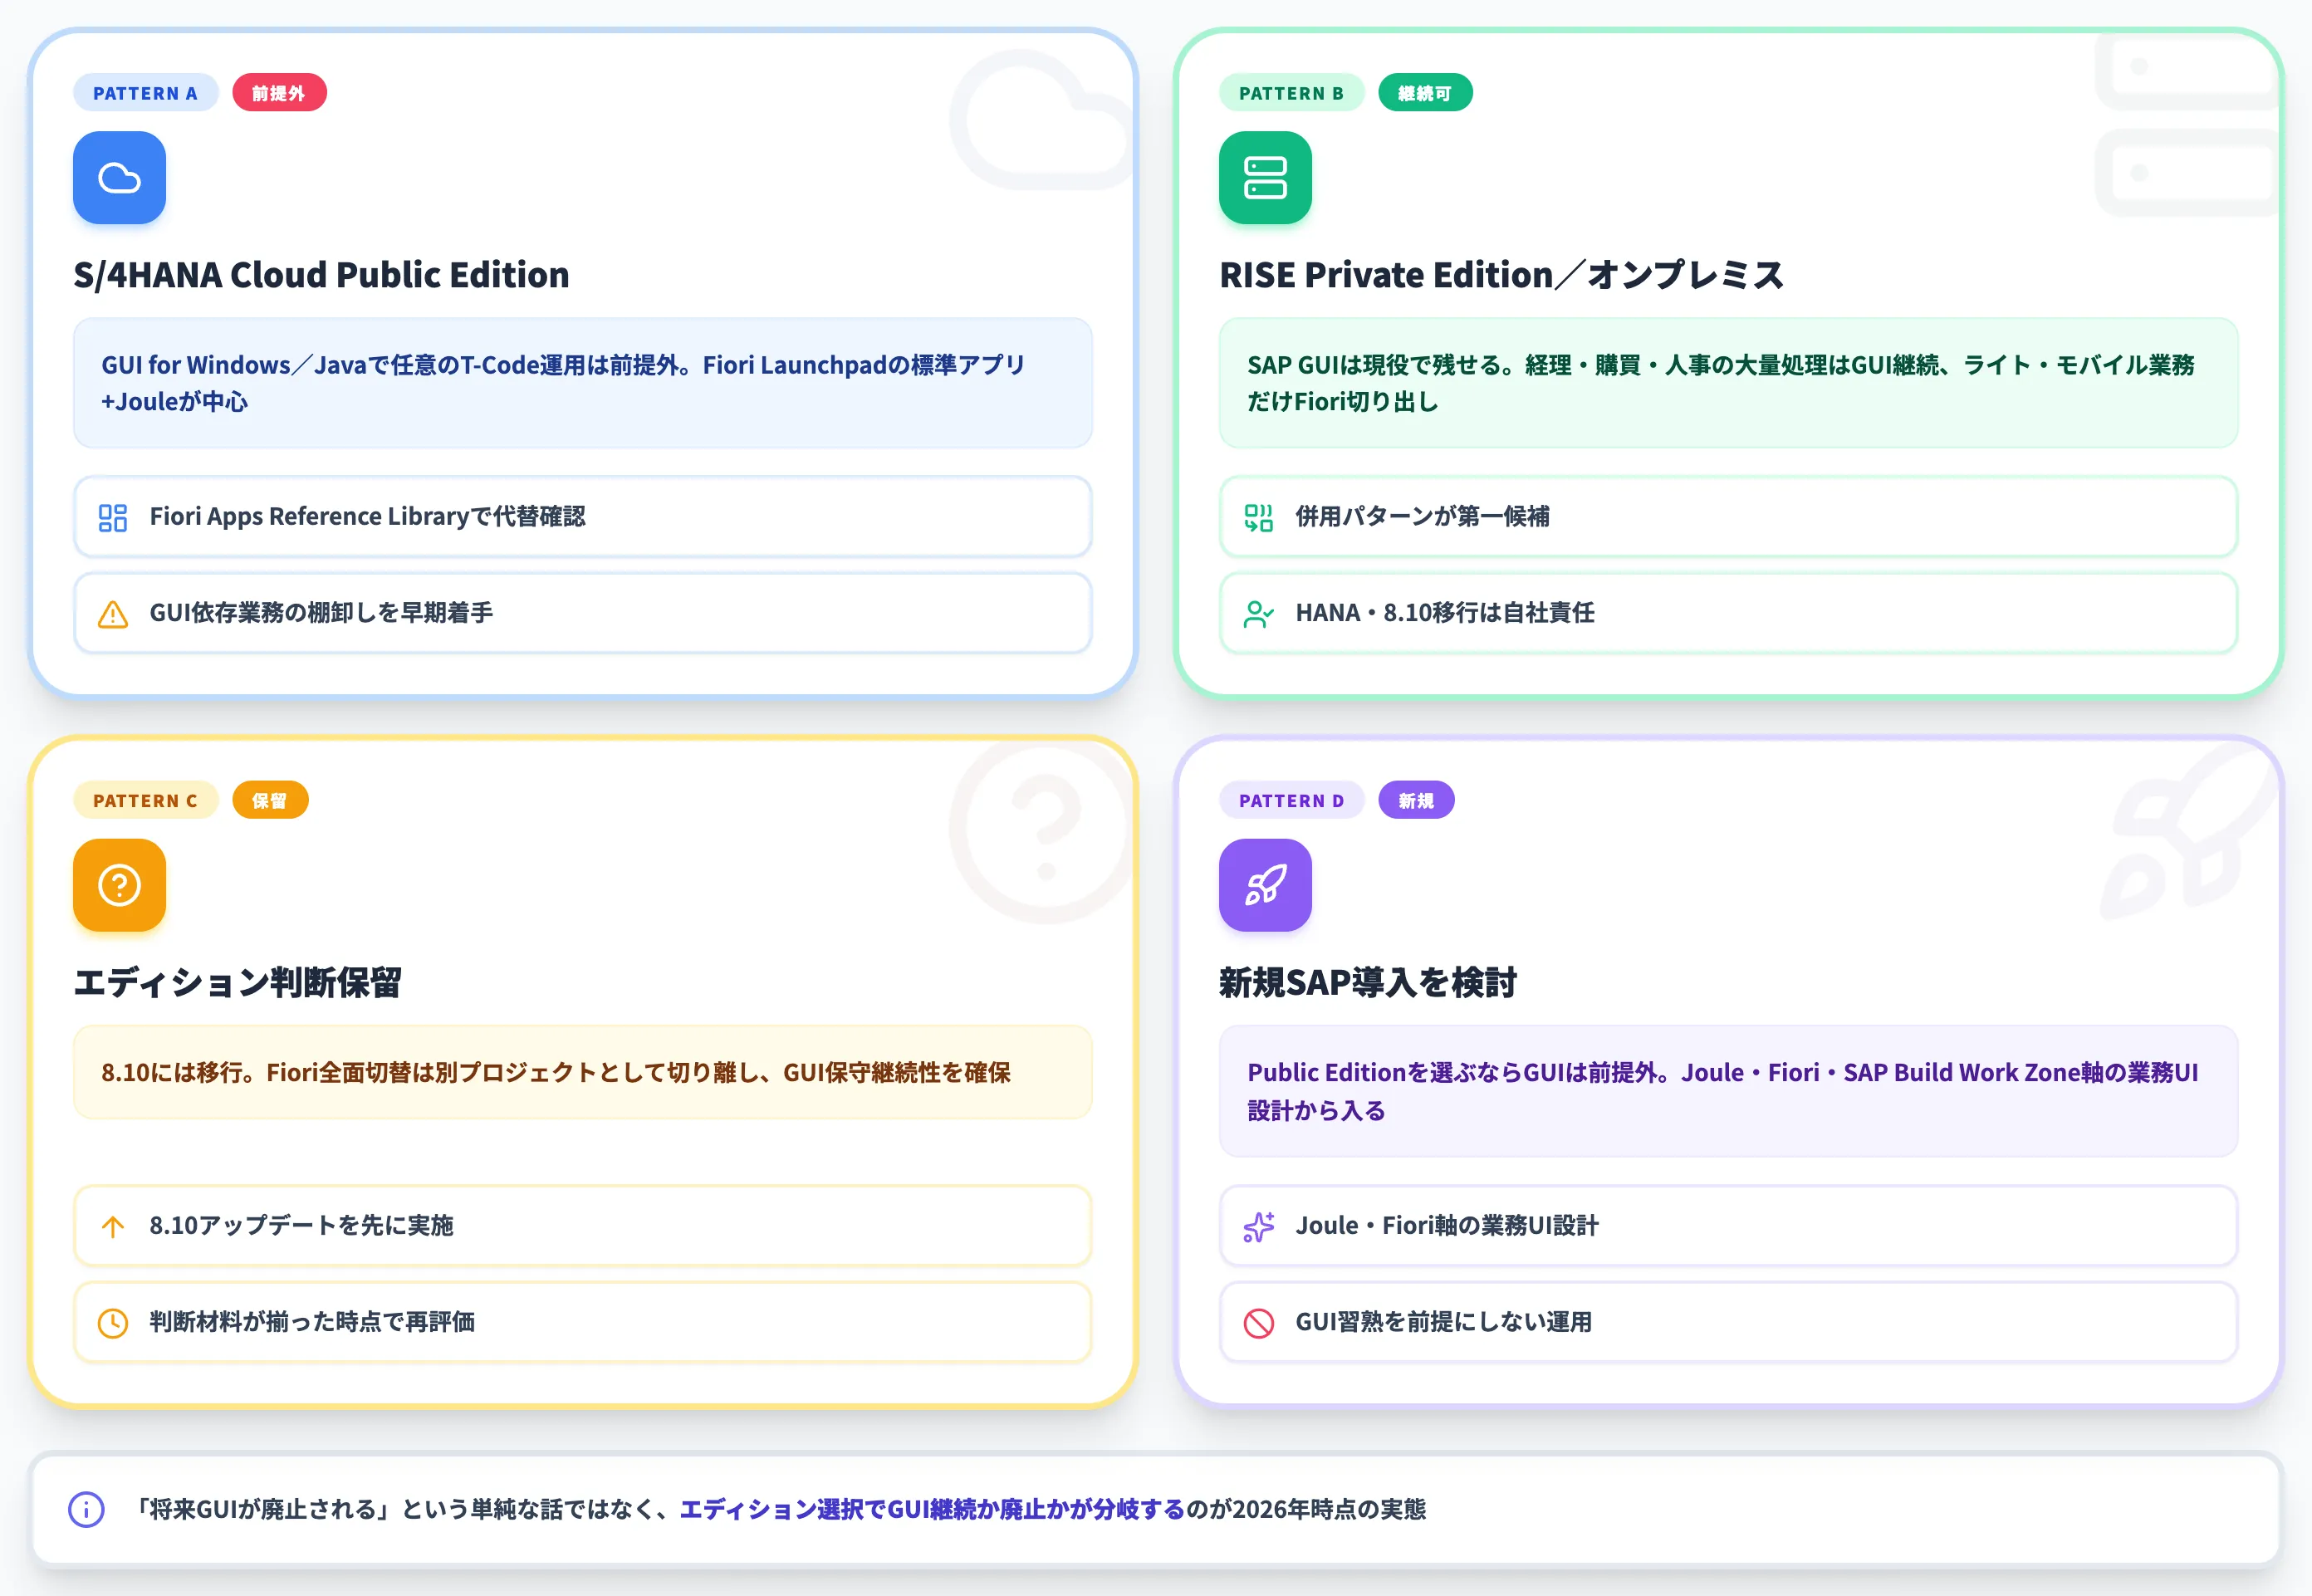Screen dimensions: 2312x1596
Task: Click the blue cloud icon in Pattern A
Action: pos(119,178)
